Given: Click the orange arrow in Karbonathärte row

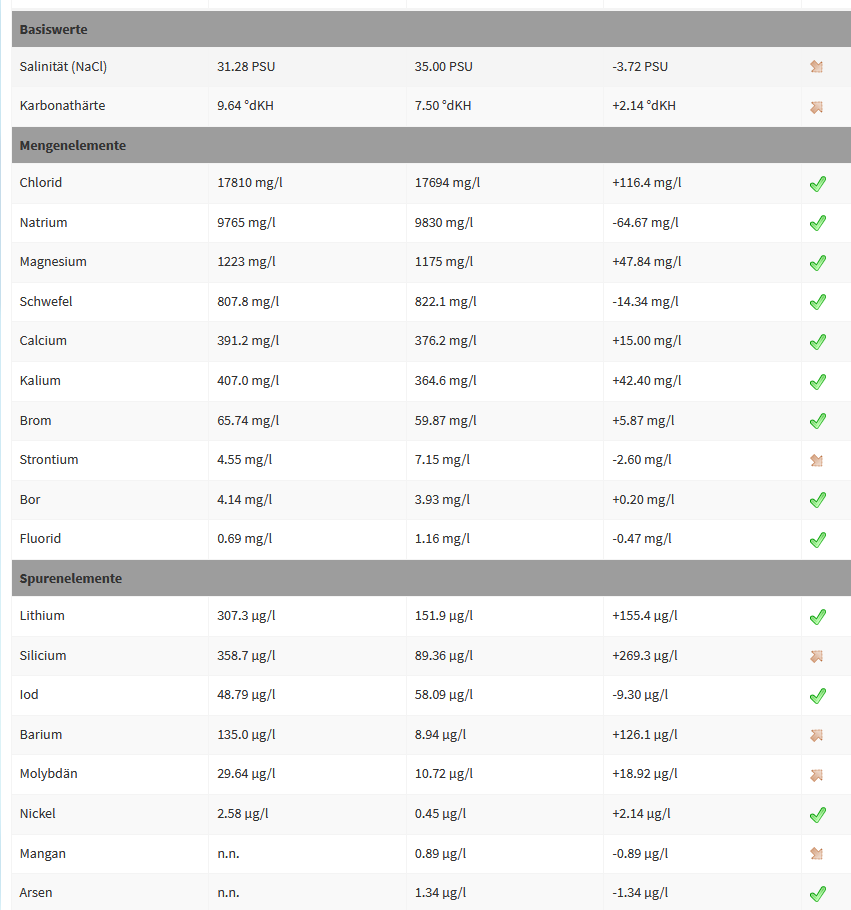Looking at the screenshot, I should pyautogui.click(x=816, y=106).
